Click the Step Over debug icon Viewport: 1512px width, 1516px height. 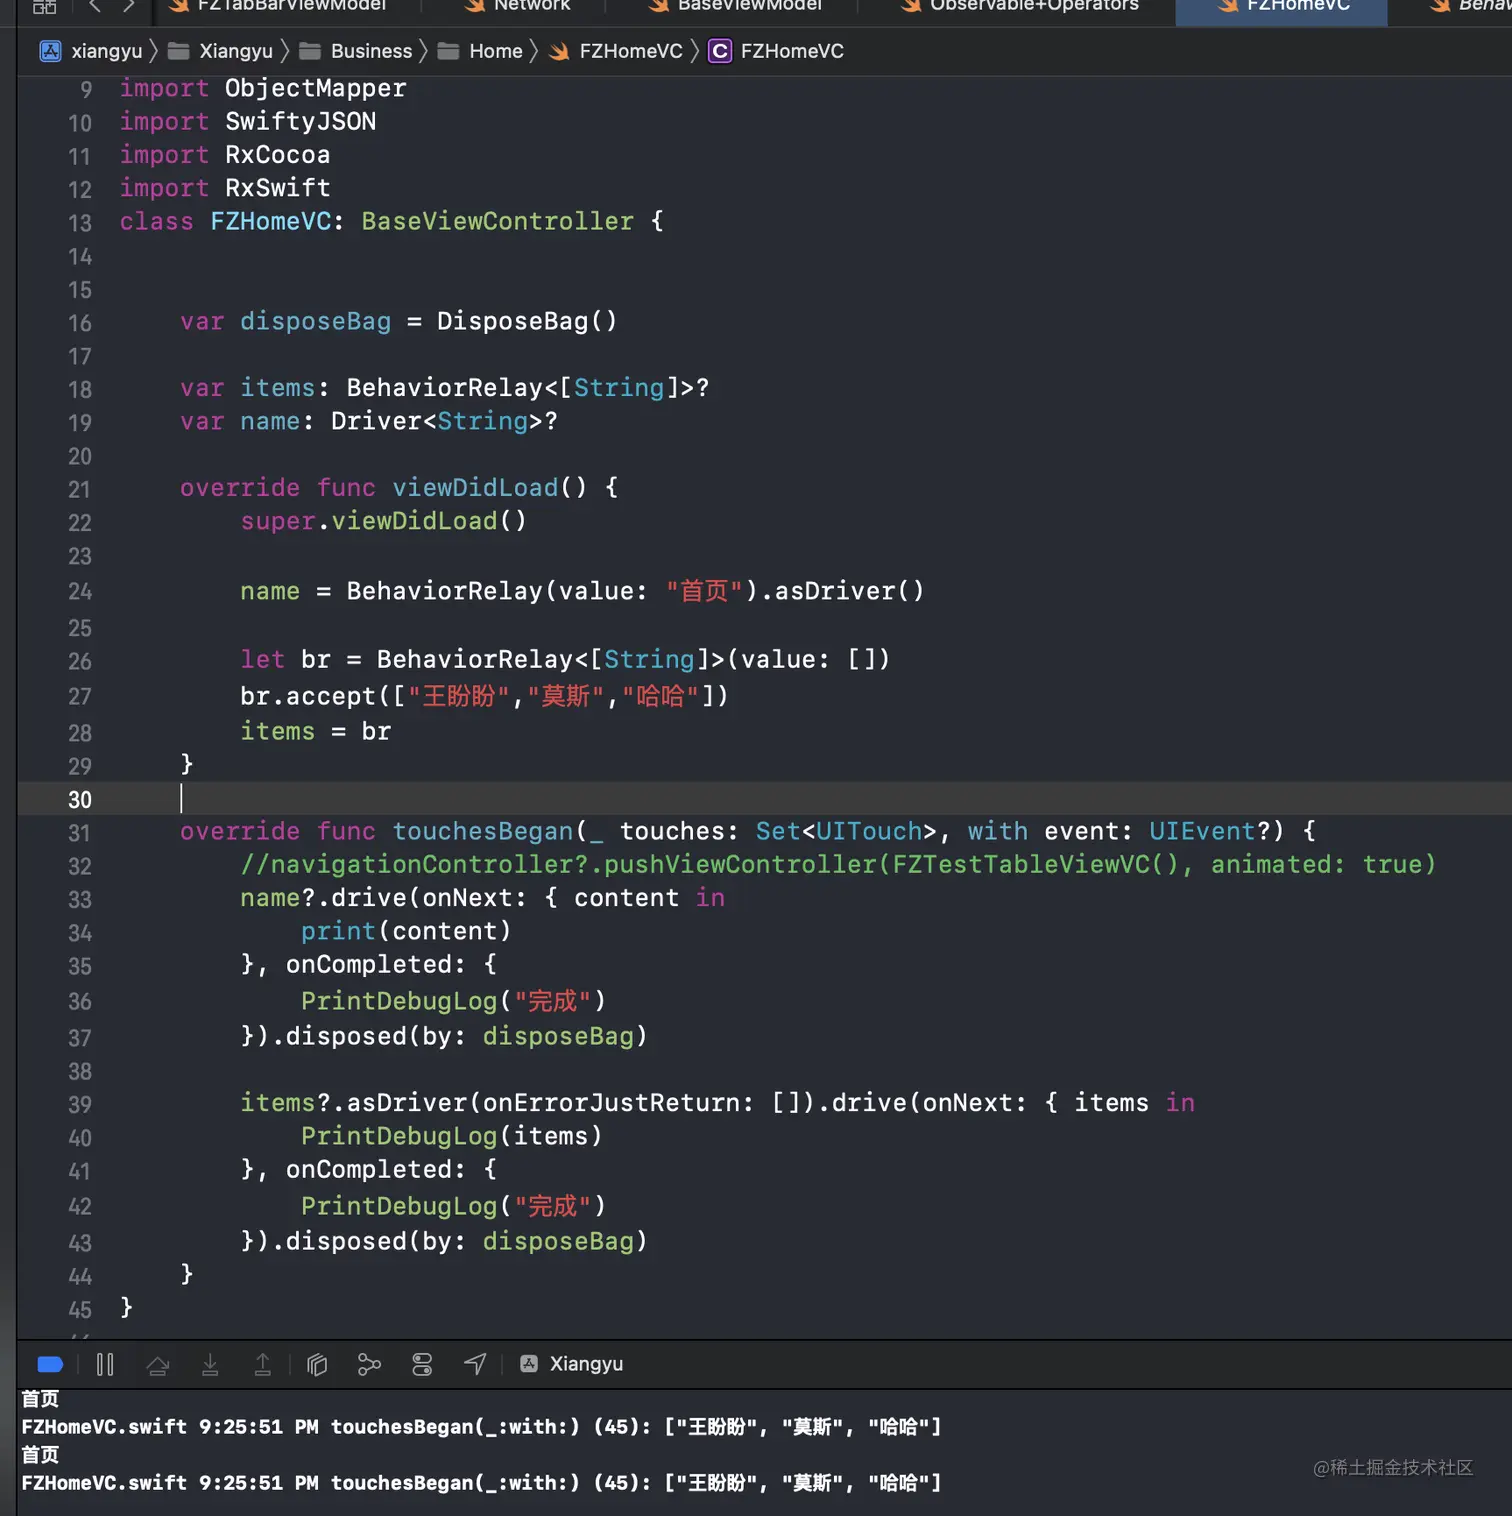coord(158,1364)
